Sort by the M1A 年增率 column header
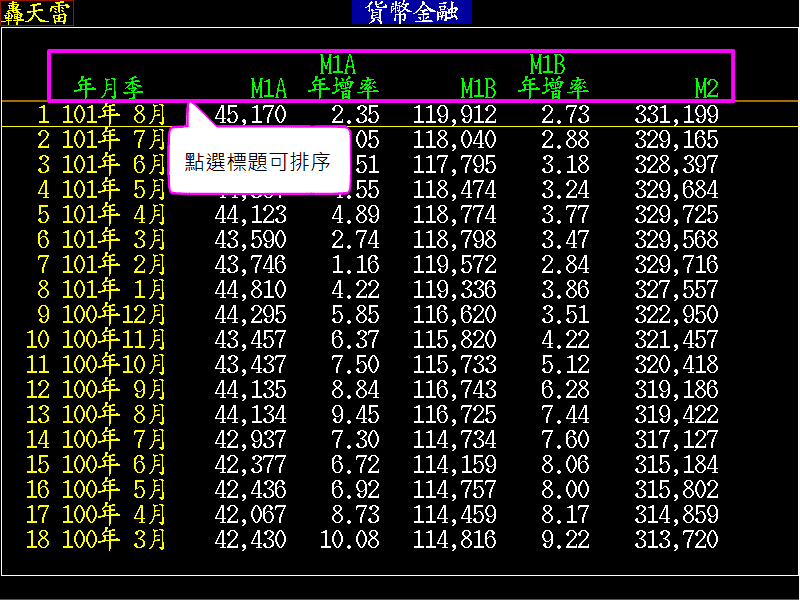 [x=343, y=77]
